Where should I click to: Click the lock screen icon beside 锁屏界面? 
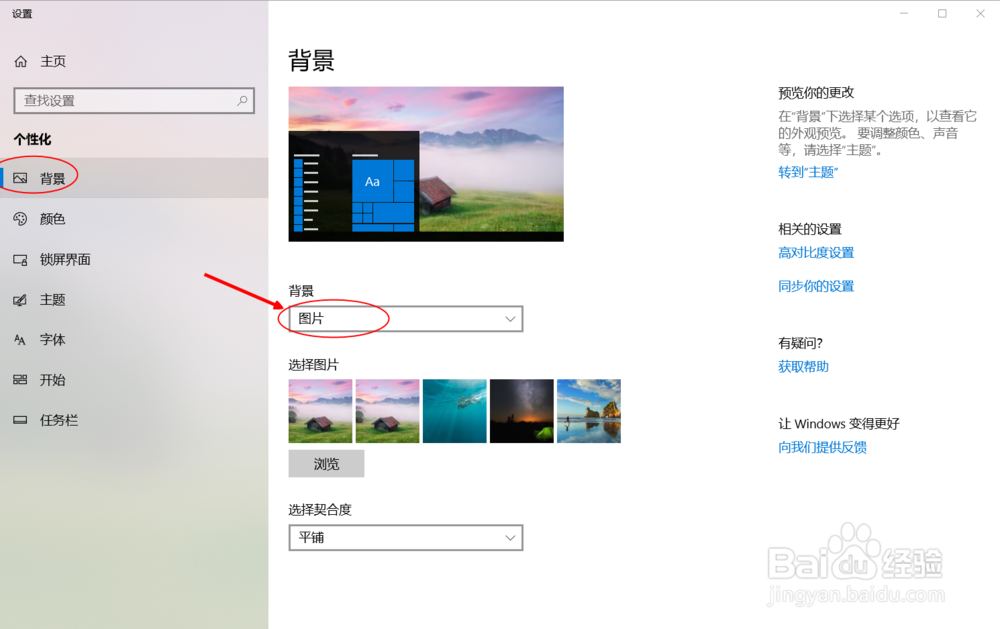[x=20, y=260]
